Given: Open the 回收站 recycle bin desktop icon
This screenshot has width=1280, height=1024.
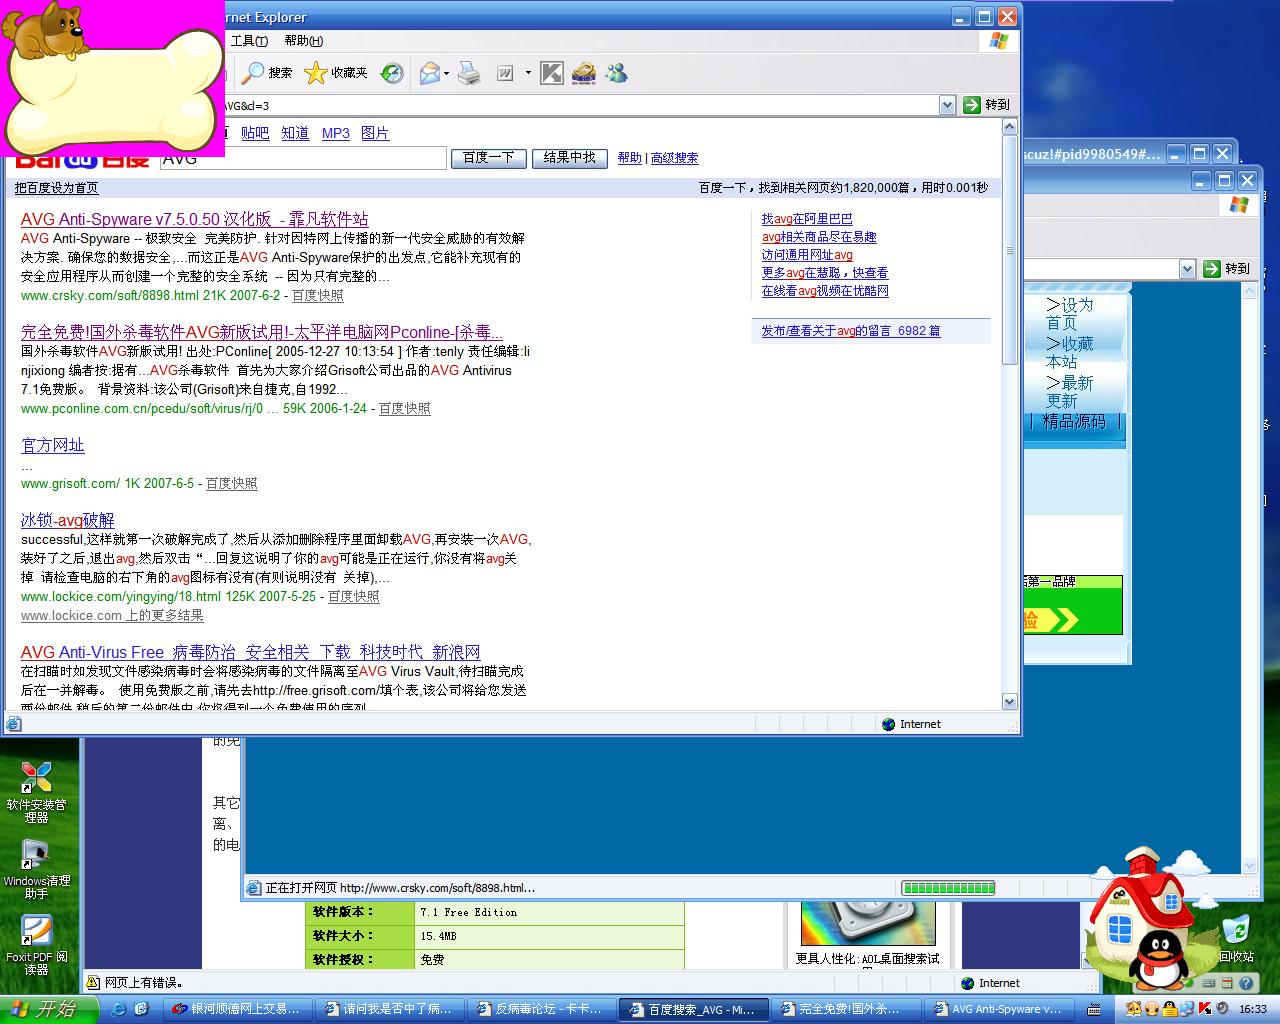Looking at the screenshot, I should [x=1237, y=938].
